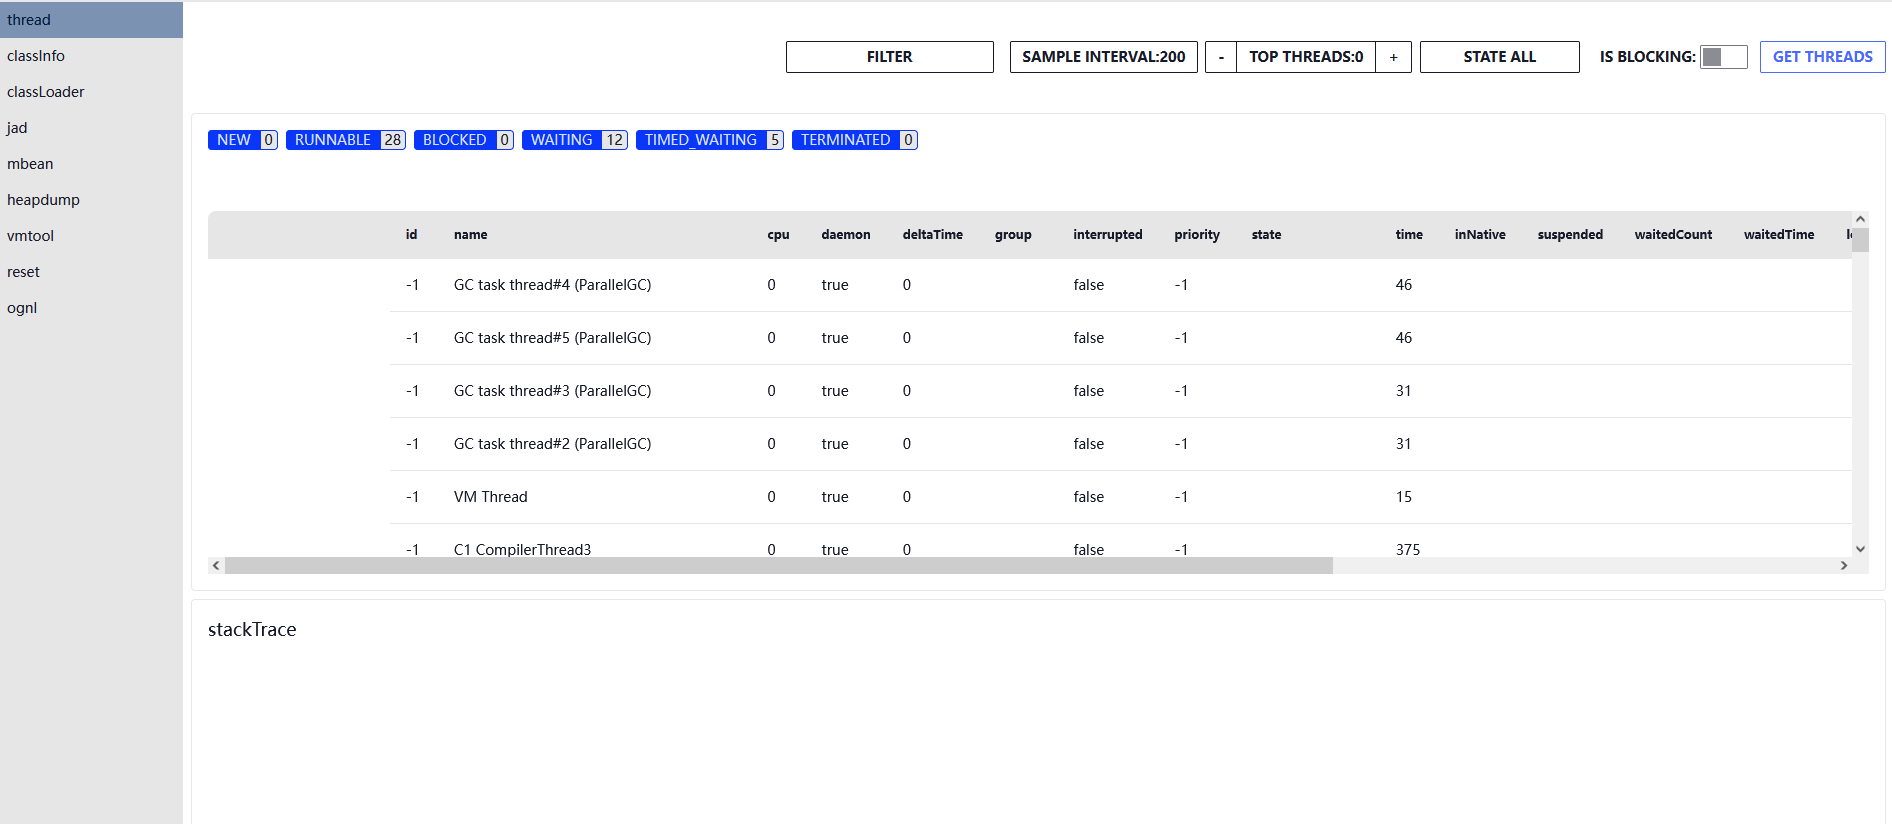Select the VM Thread row

tap(1120, 497)
